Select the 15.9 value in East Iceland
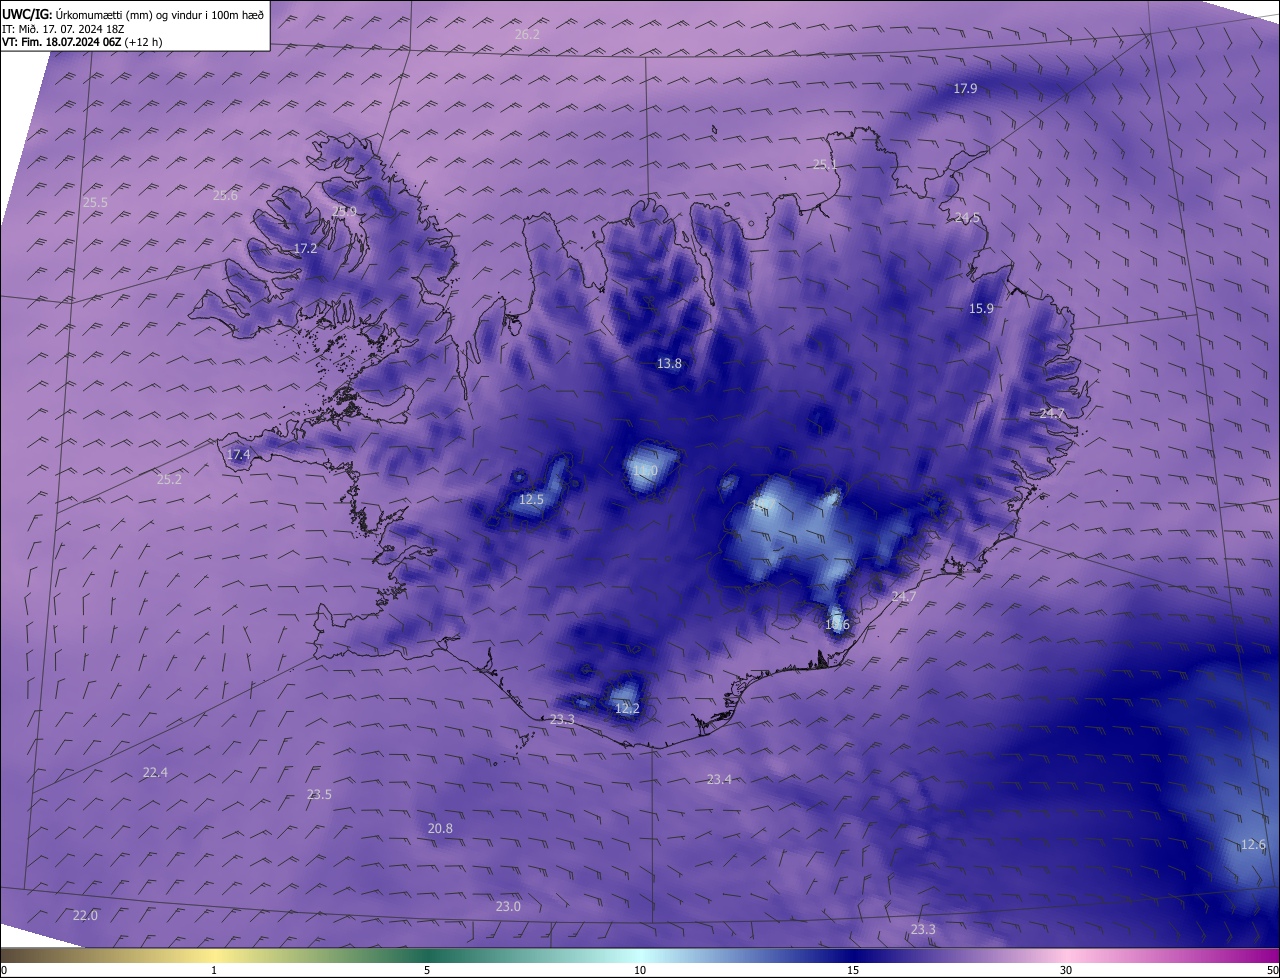Viewport: 1280px width, 978px height. click(x=981, y=309)
